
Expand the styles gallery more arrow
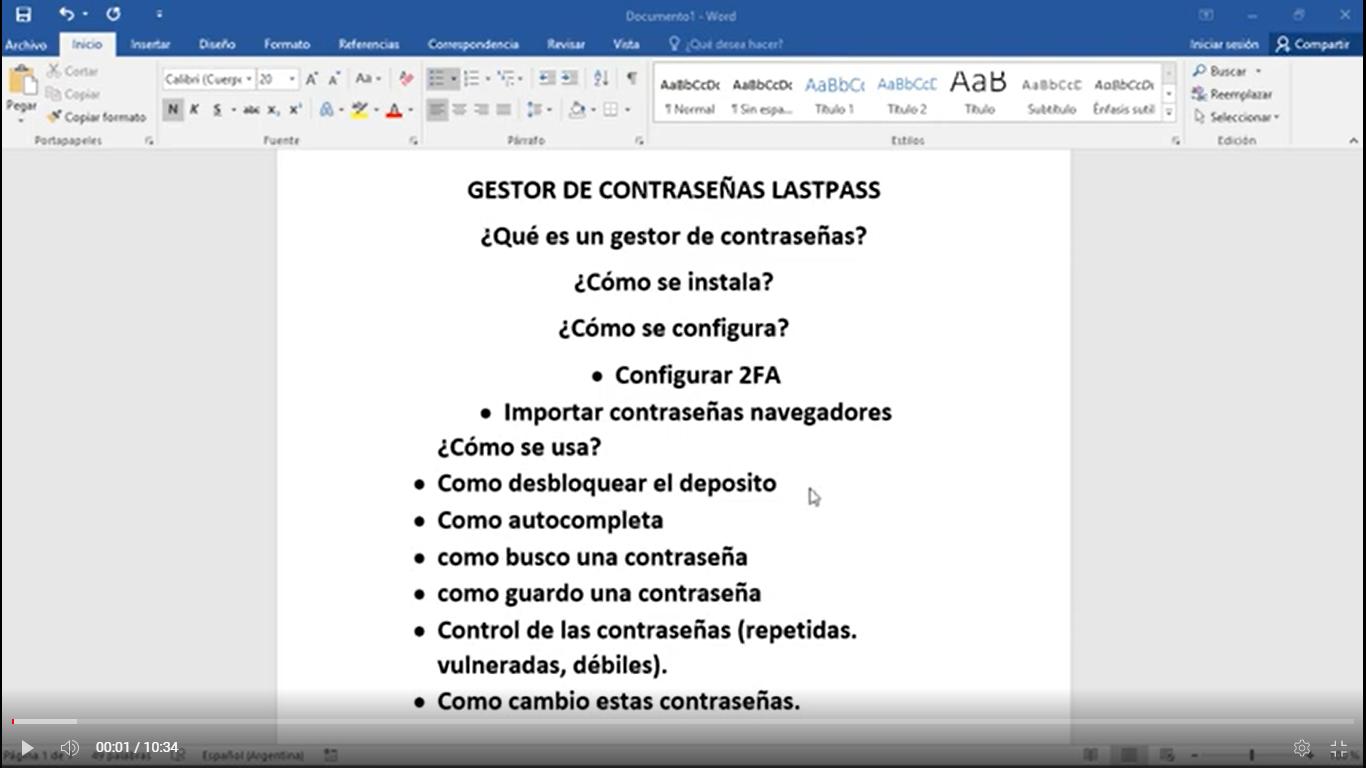pyautogui.click(x=1169, y=114)
